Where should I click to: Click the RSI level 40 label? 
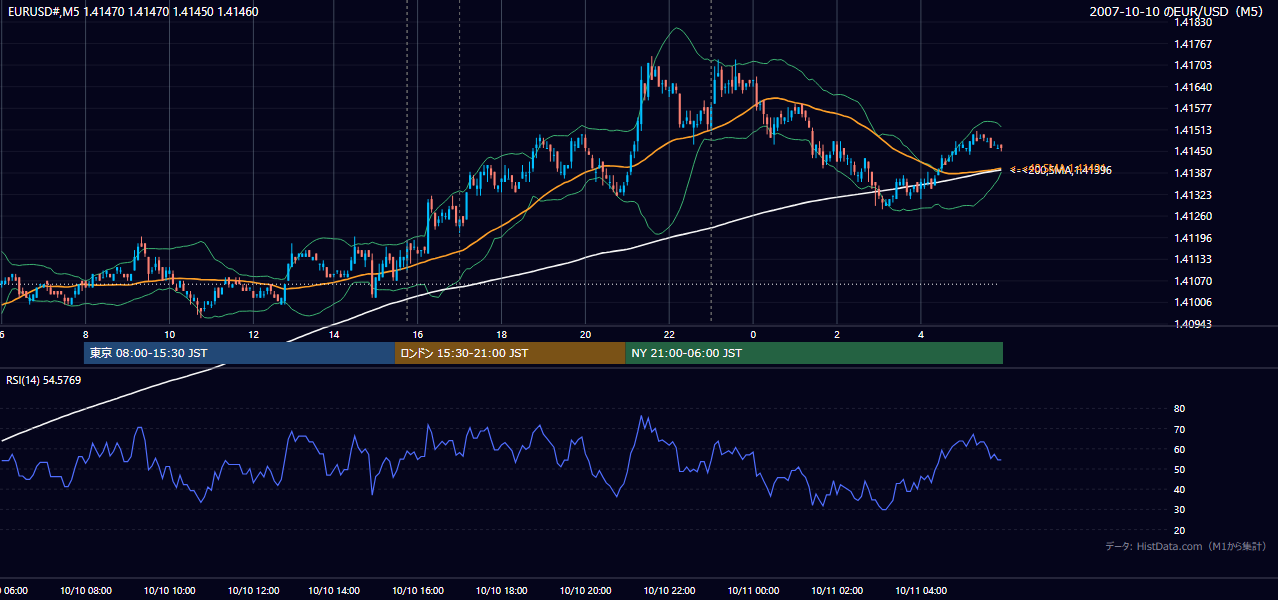pos(1179,490)
